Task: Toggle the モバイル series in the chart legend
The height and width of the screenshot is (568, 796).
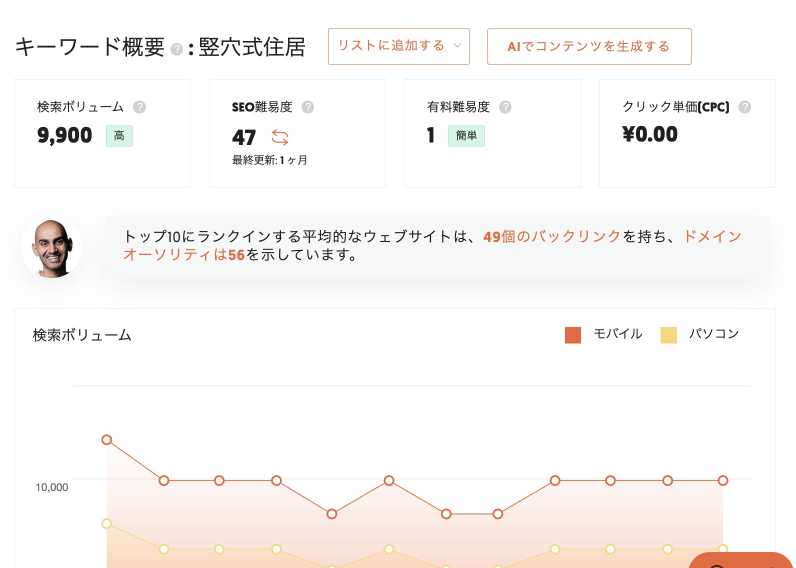Action: tap(604, 335)
